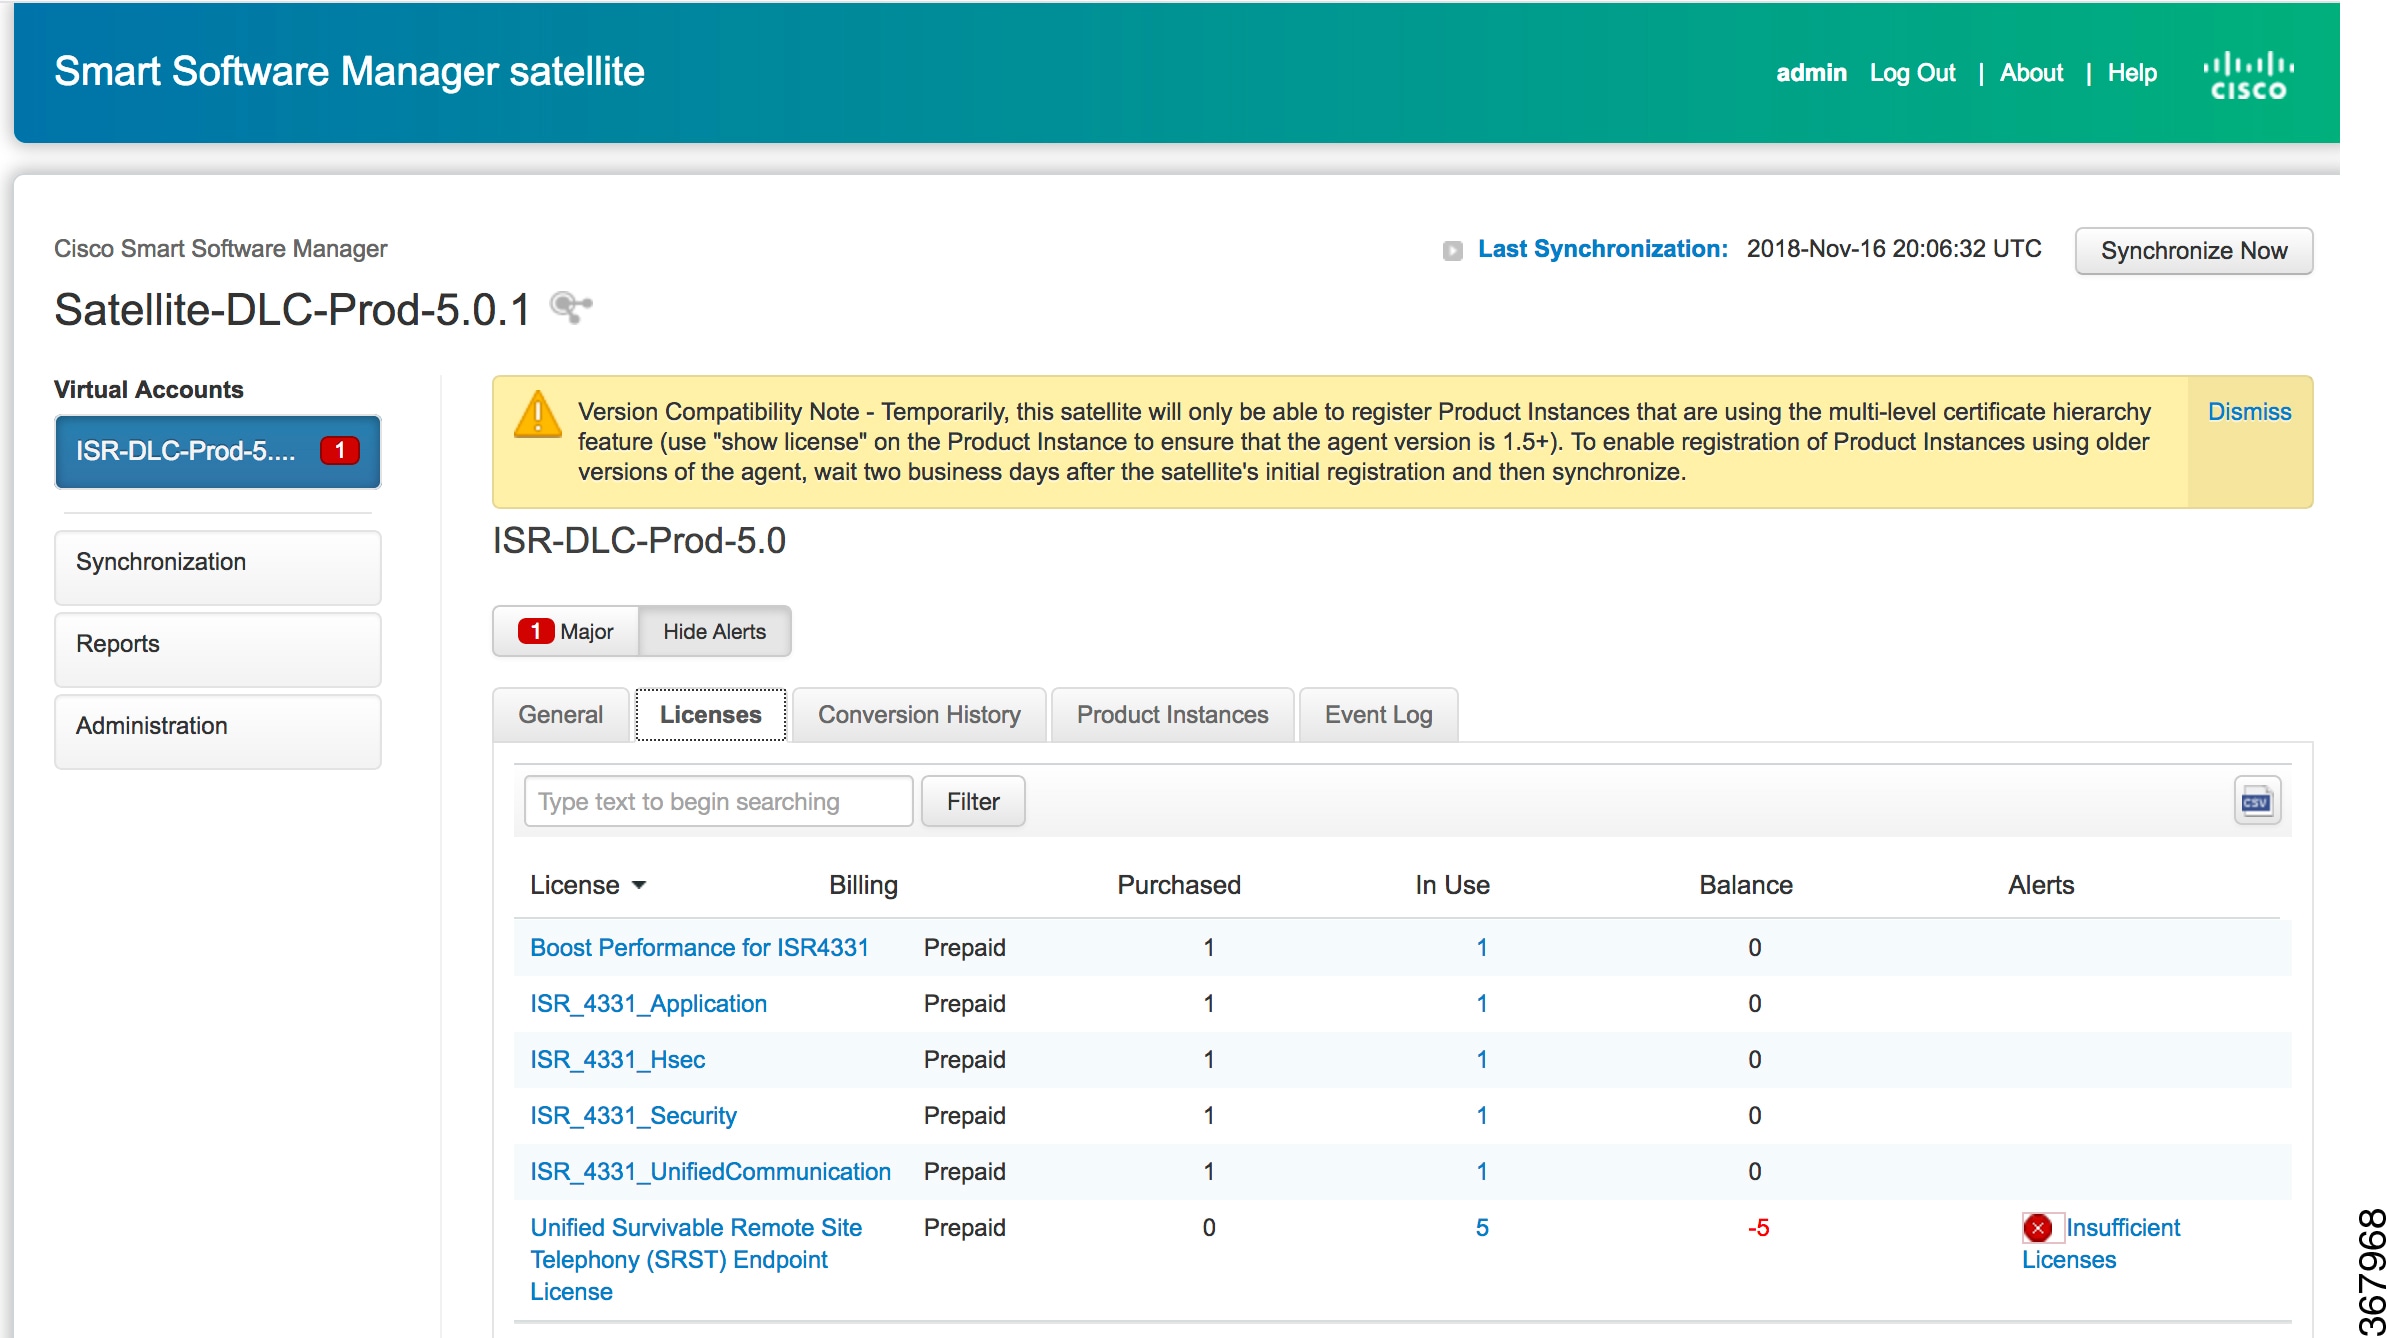Toggle Hide Alerts for ISR-DLC-Prod-5.0
This screenshot has height=1338, width=2387.
tap(714, 631)
